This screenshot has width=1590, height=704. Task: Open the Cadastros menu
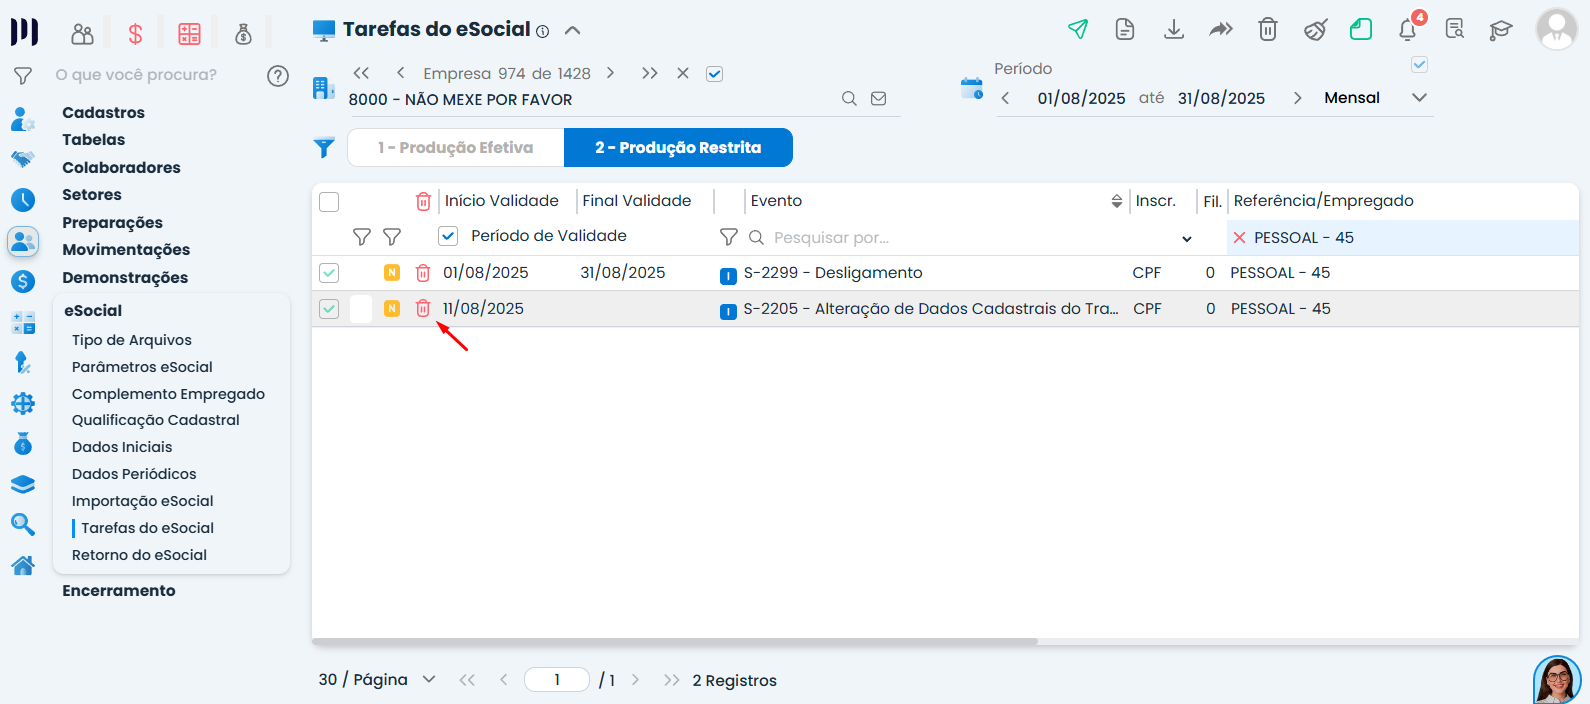tap(103, 113)
